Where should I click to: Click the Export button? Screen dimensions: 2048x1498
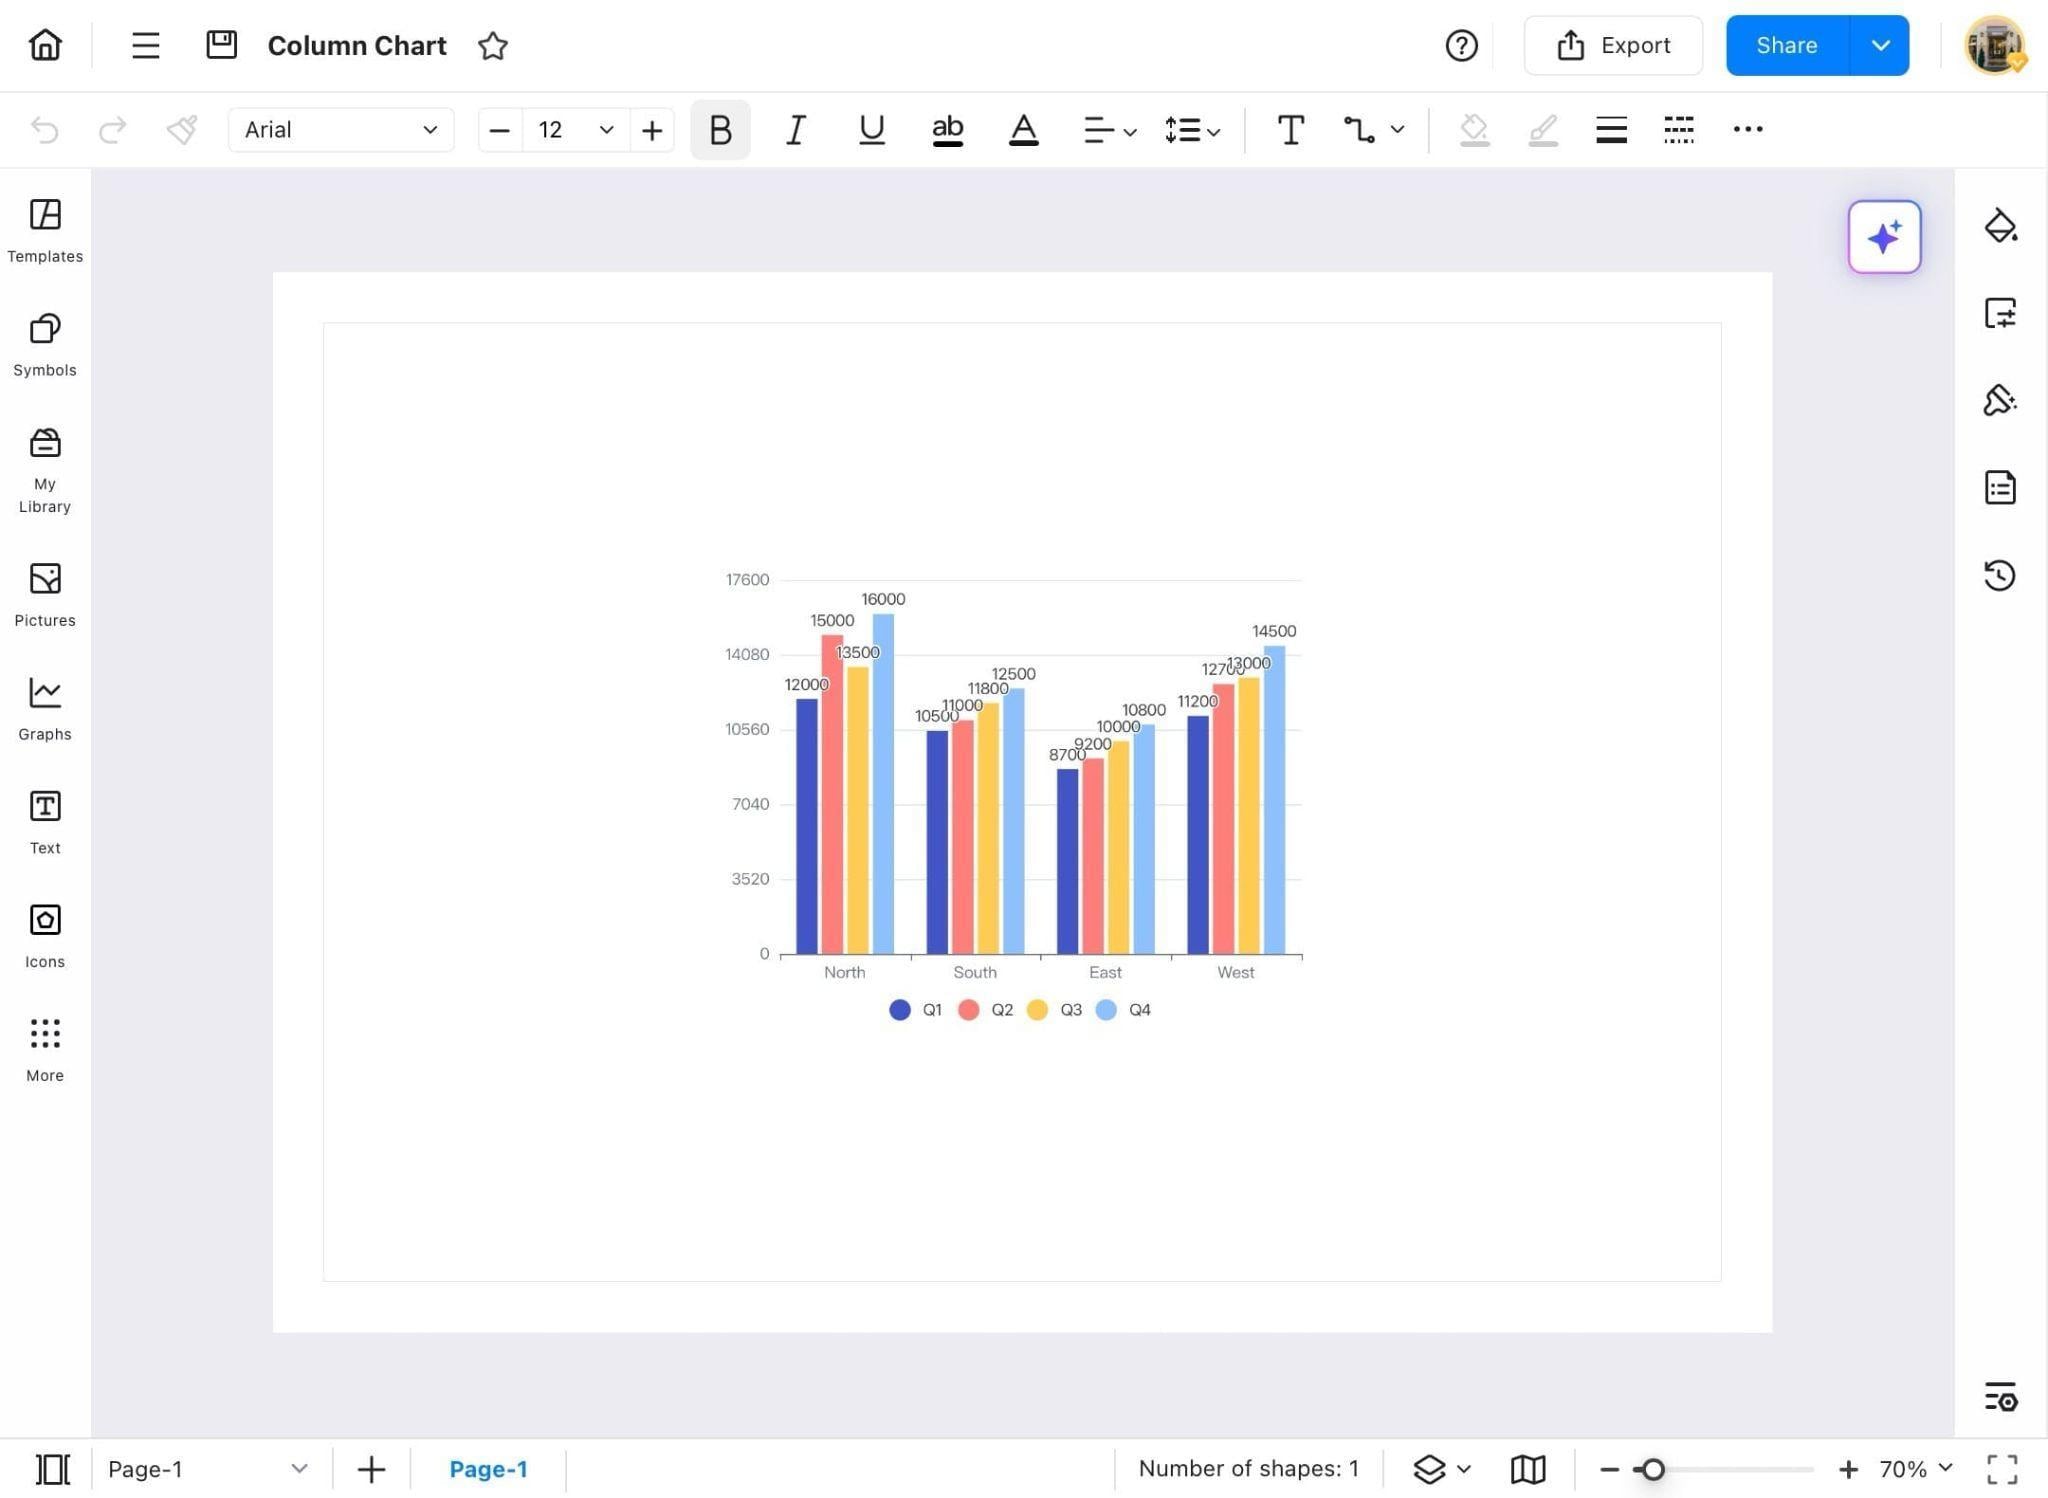[1613, 45]
